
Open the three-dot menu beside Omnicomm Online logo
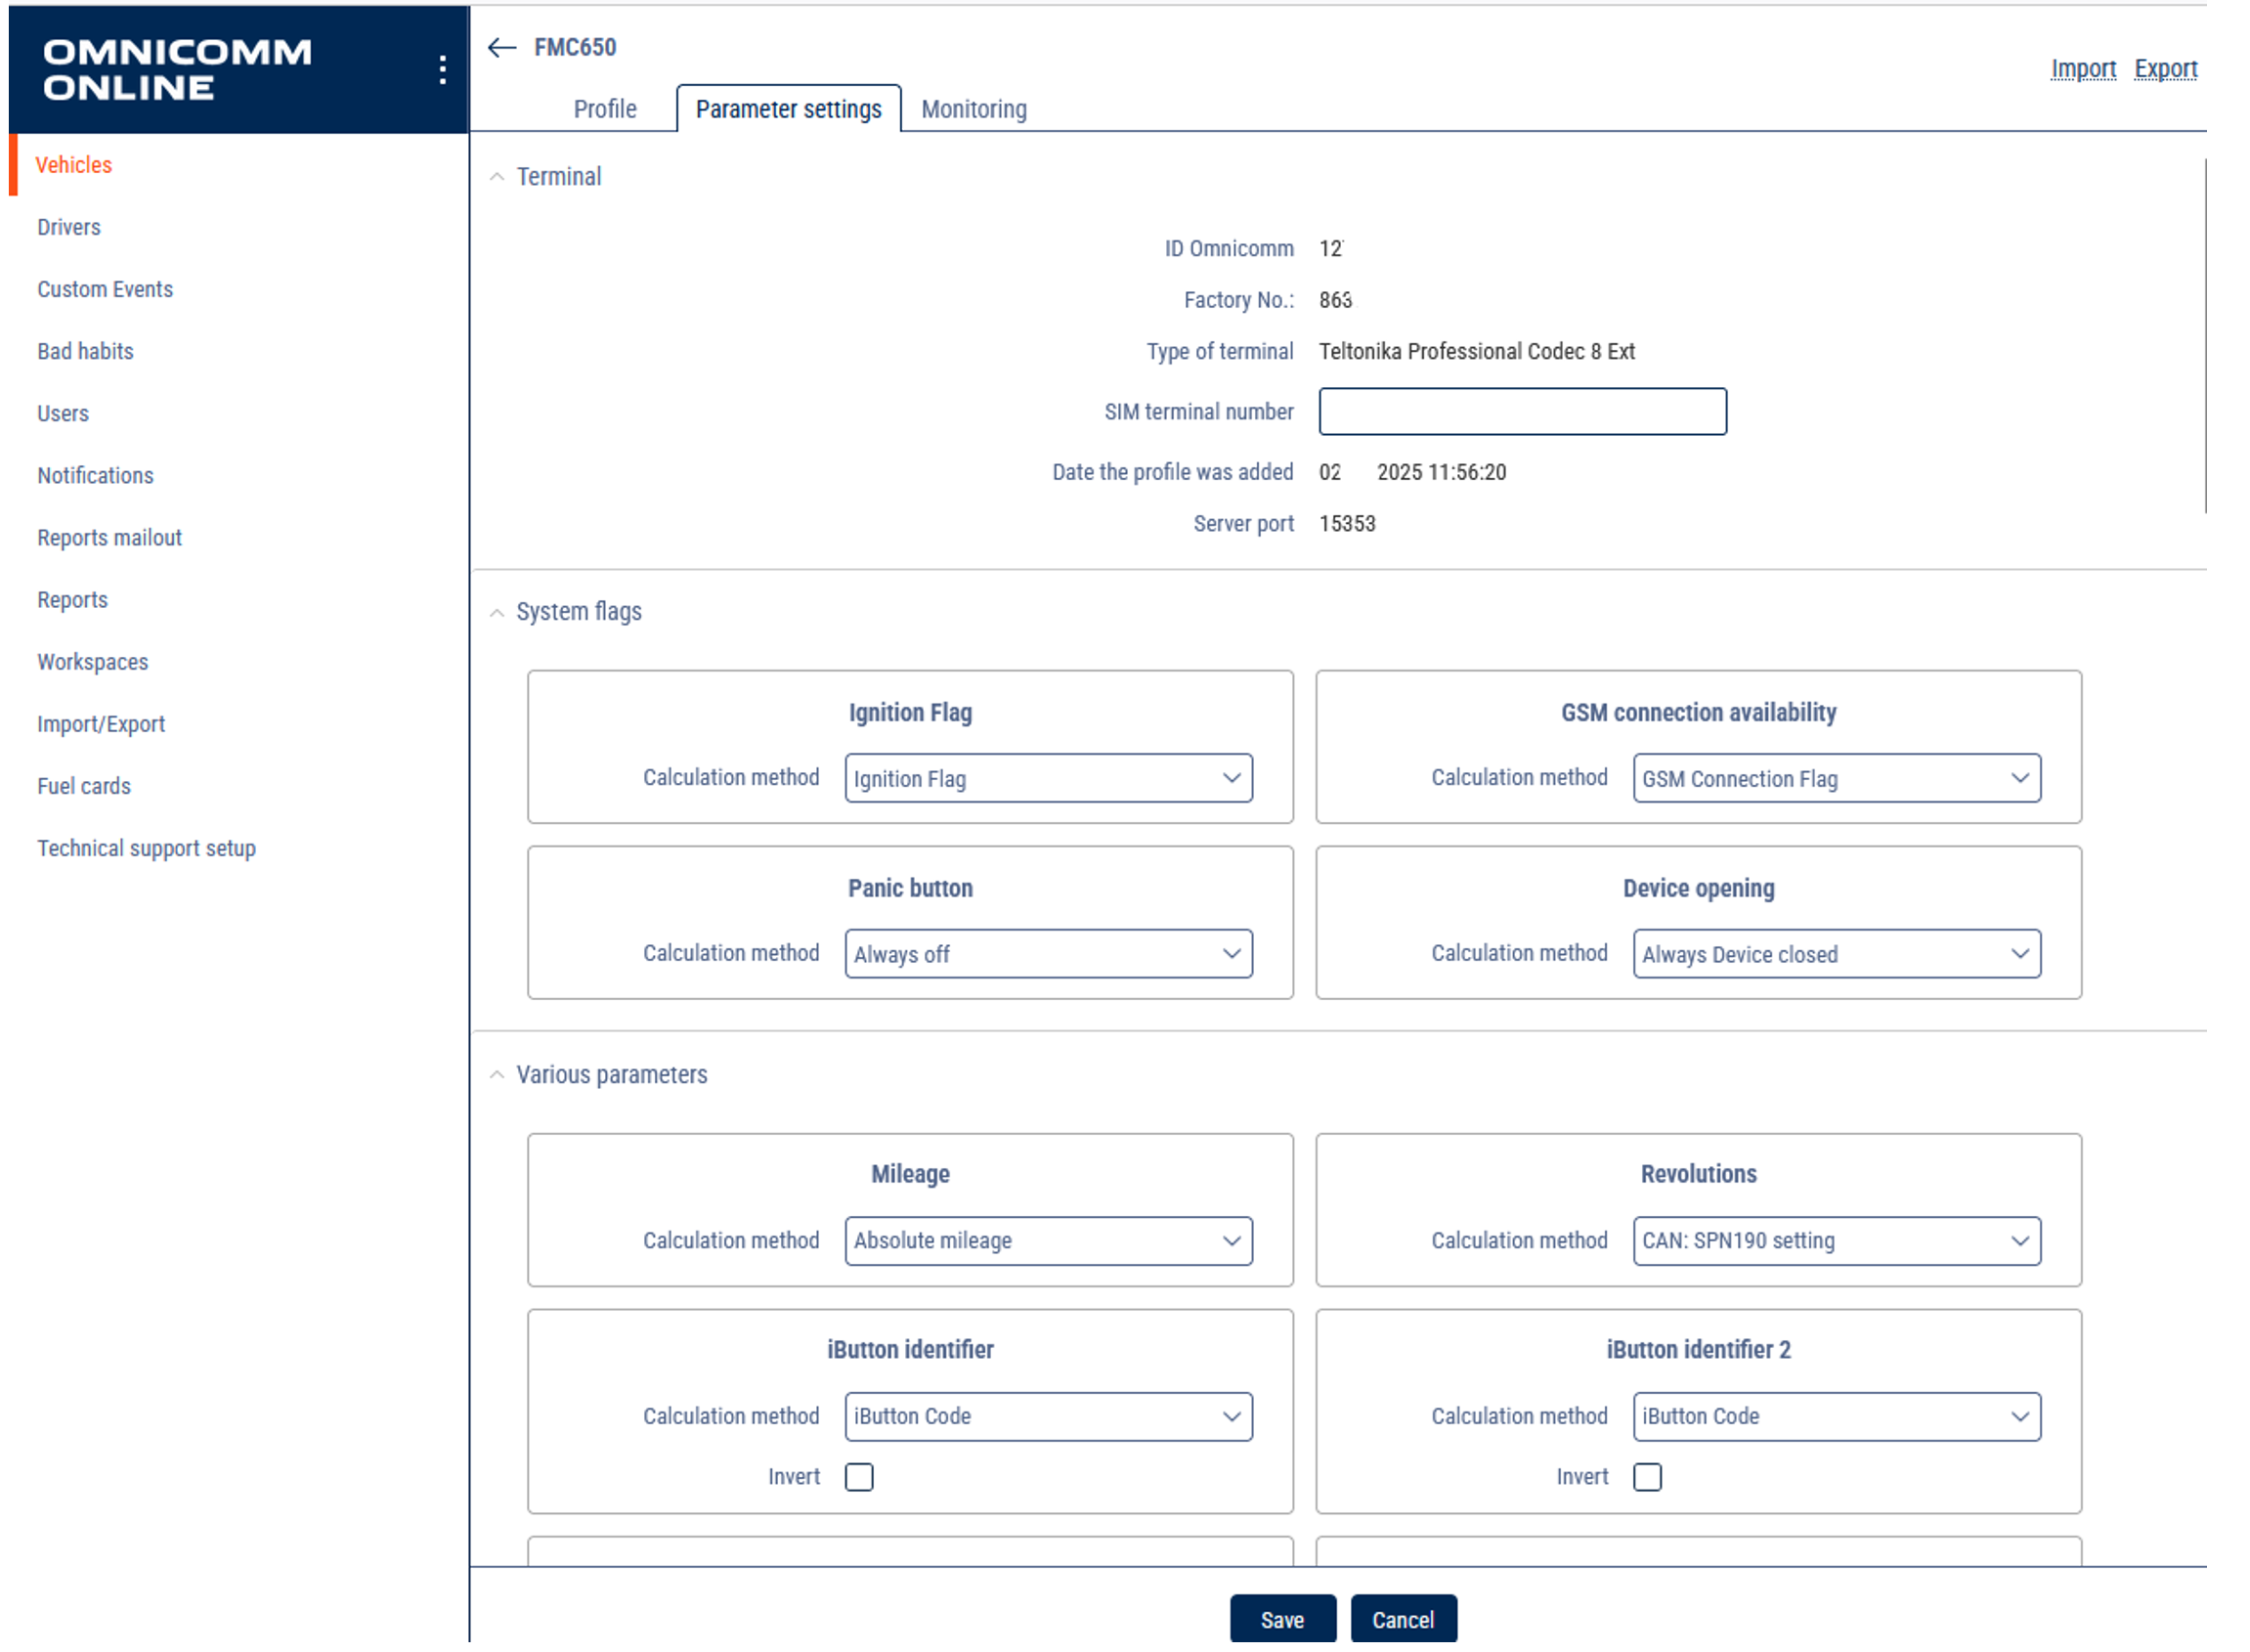[x=442, y=69]
